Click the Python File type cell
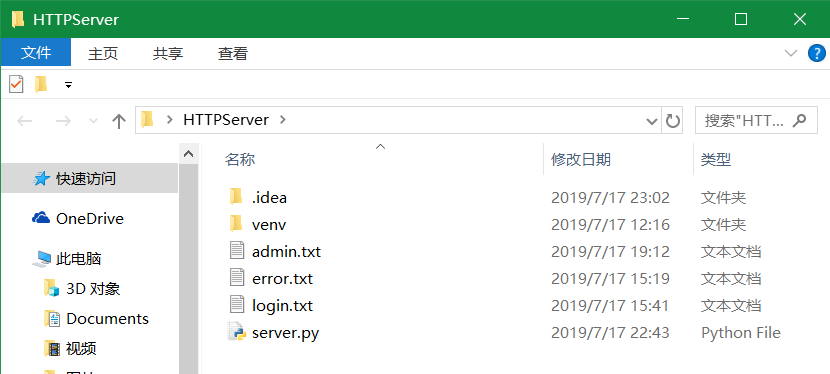 click(741, 333)
